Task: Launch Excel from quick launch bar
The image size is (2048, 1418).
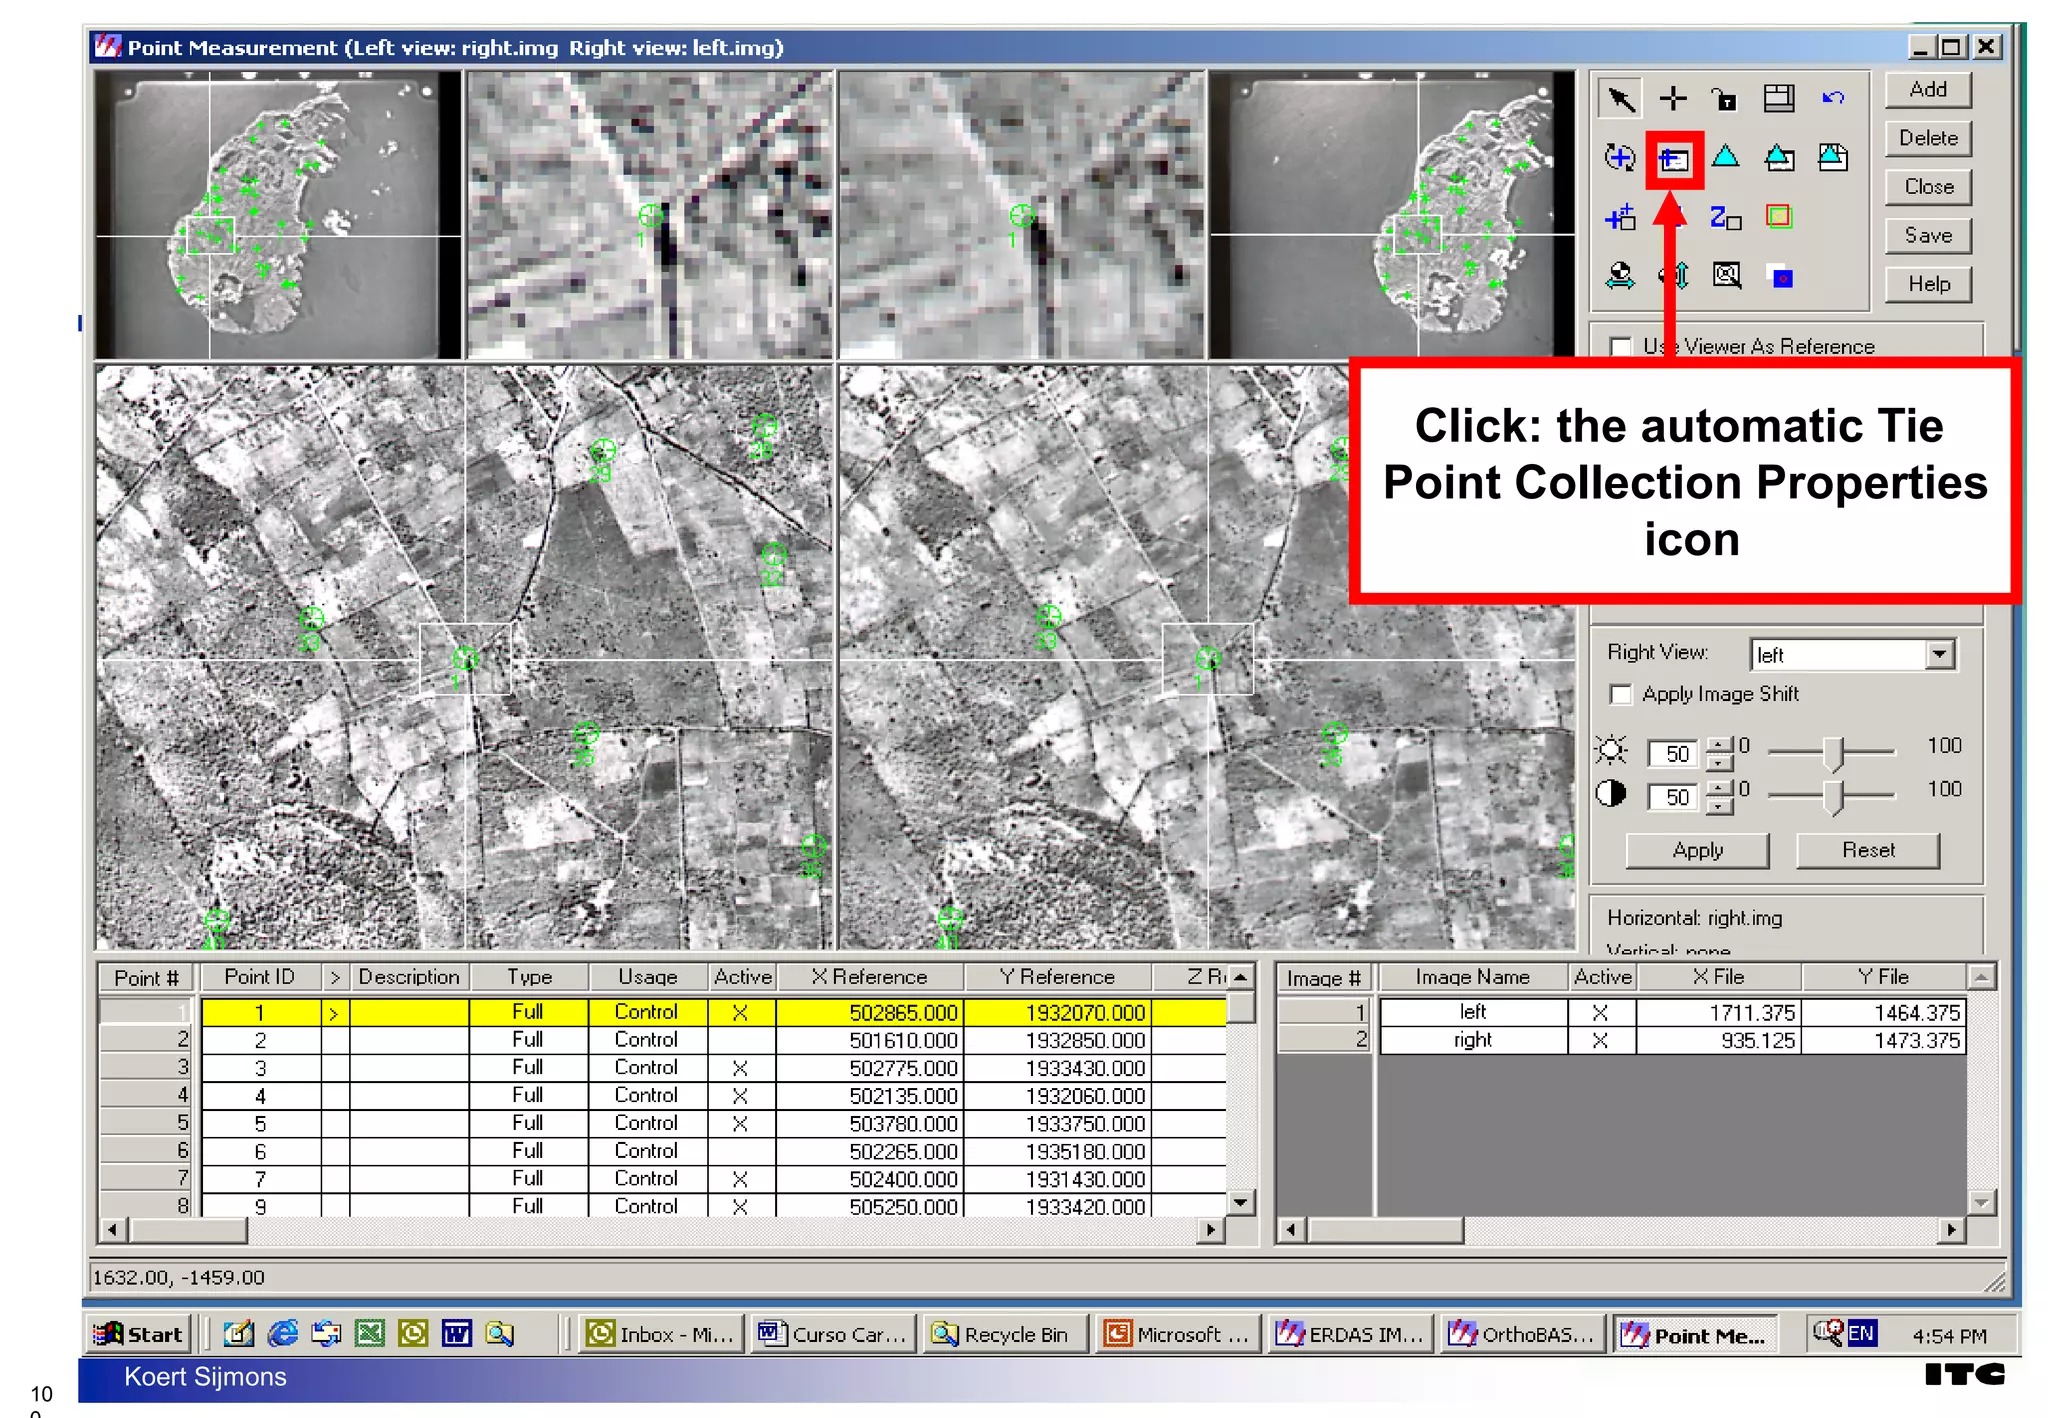Action: click(370, 1333)
